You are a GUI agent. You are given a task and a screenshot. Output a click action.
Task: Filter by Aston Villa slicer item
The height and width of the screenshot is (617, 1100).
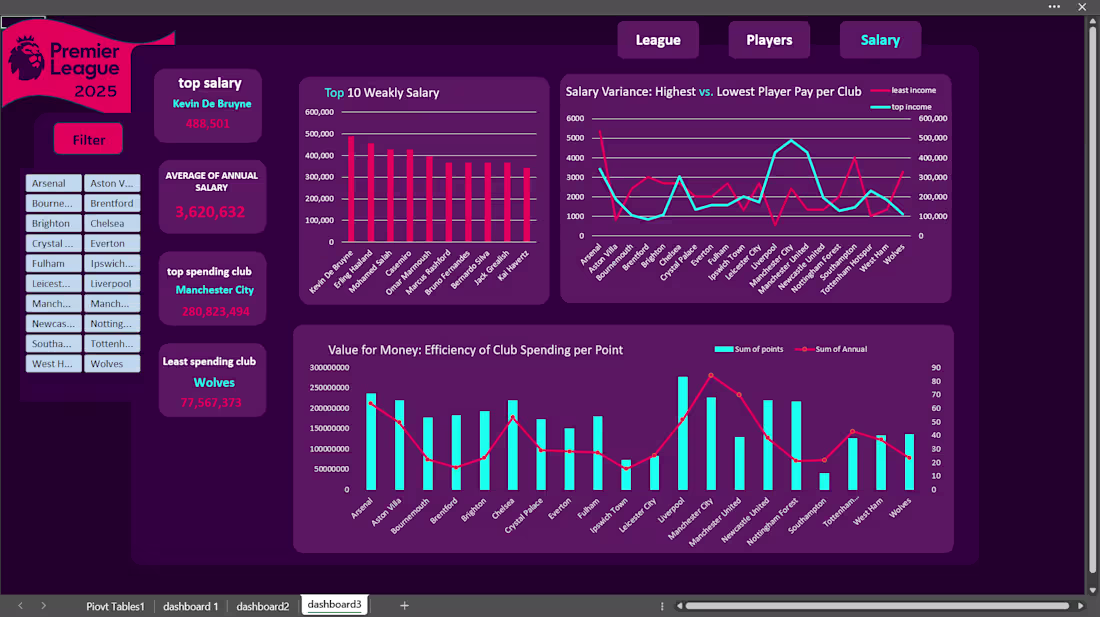click(x=112, y=183)
